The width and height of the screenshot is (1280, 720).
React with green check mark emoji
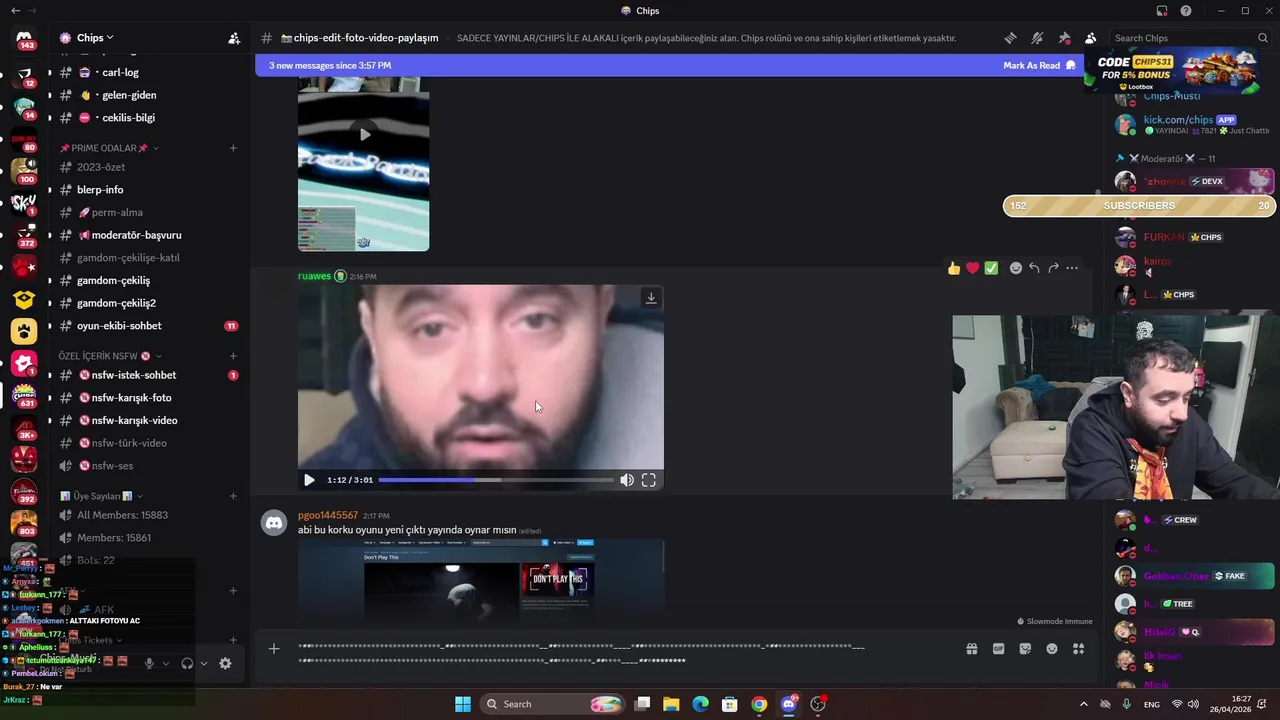coord(991,268)
